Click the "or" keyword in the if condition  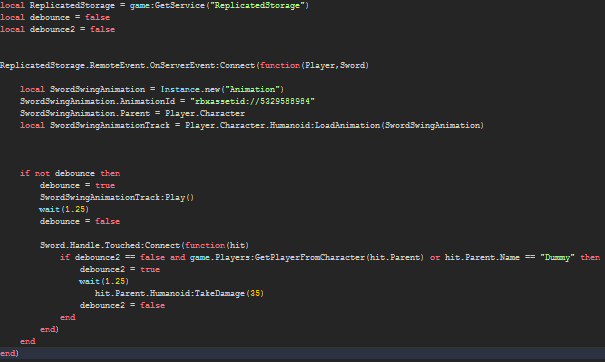(x=435, y=257)
